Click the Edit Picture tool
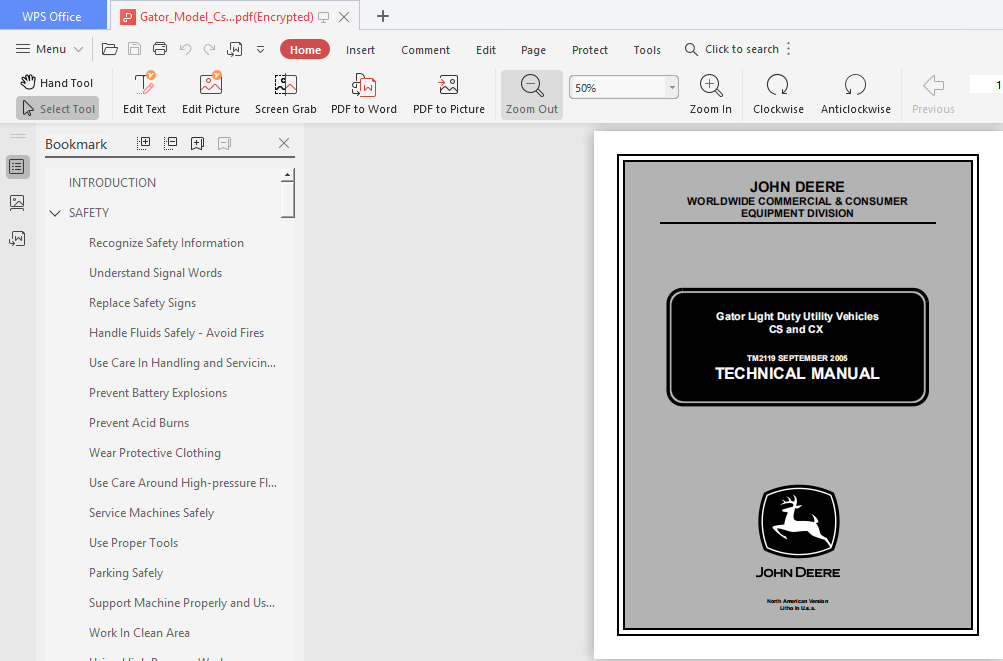The image size is (1003, 661). [x=210, y=93]
